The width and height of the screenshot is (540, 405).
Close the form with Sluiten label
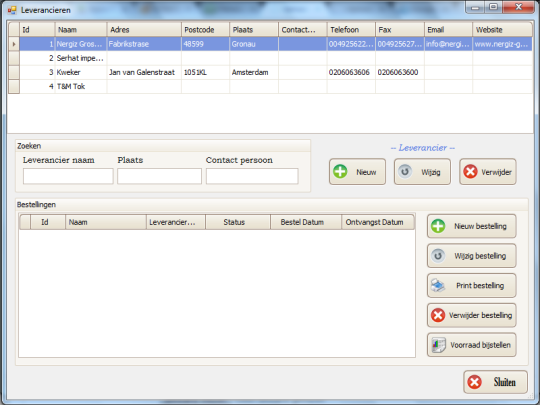505,382
